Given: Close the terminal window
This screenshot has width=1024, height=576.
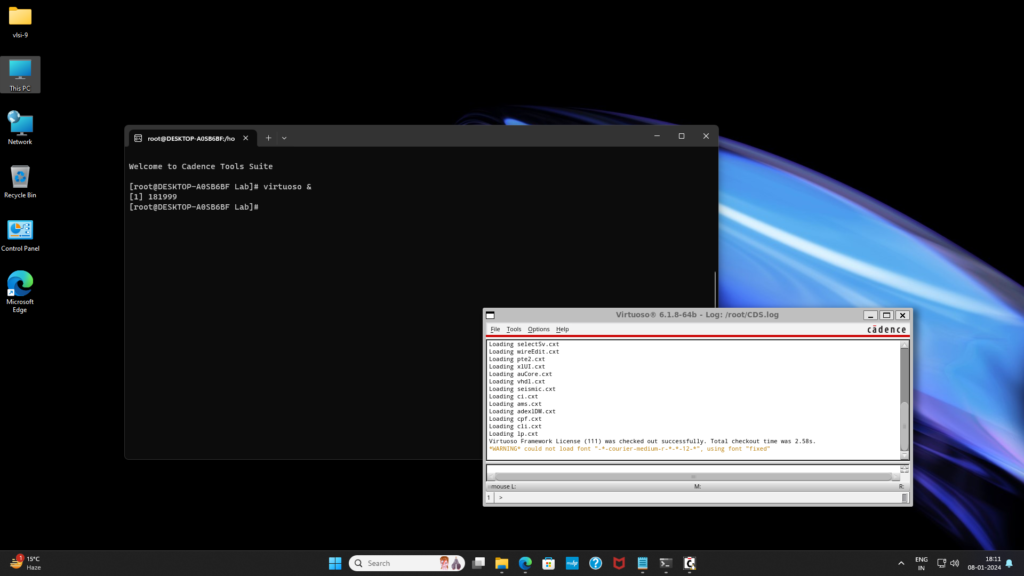Looking at the screenshot, I should [x=706, y=136].
